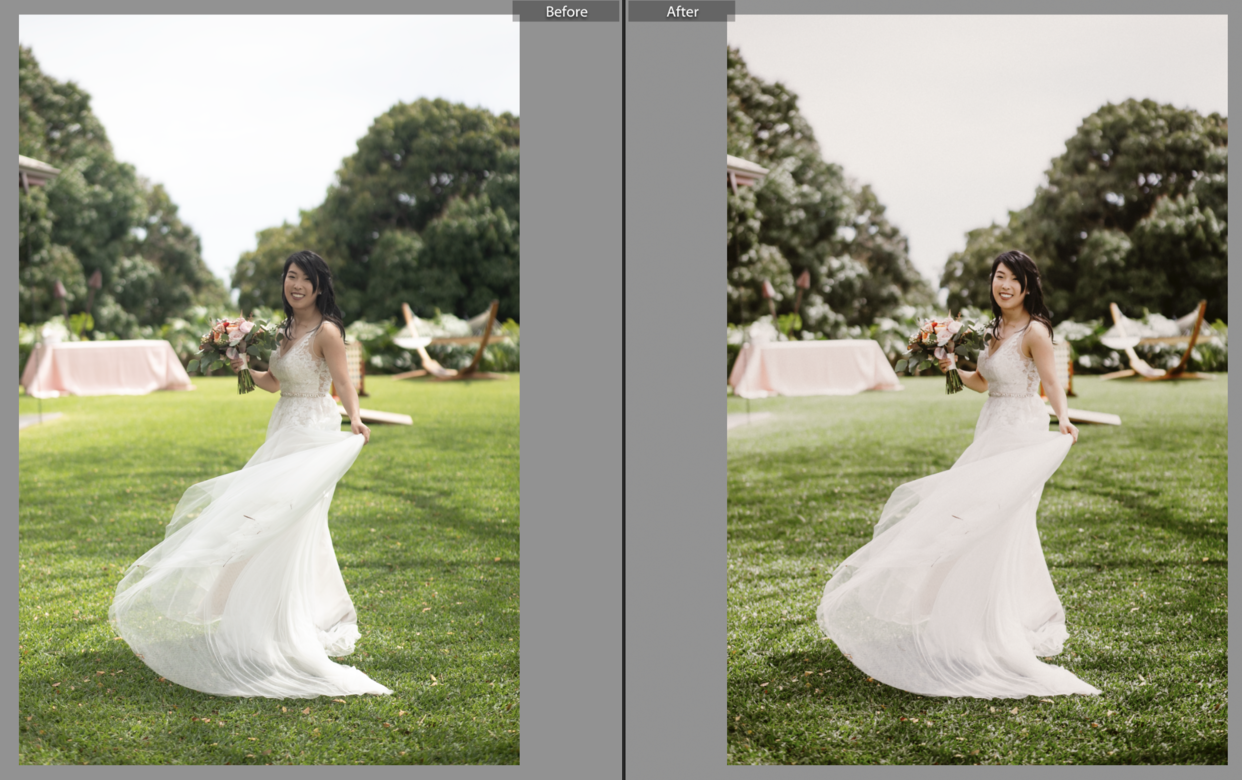Click the Before label
The height and width of the screenshot is (780, 1242).
pos(566,12)
